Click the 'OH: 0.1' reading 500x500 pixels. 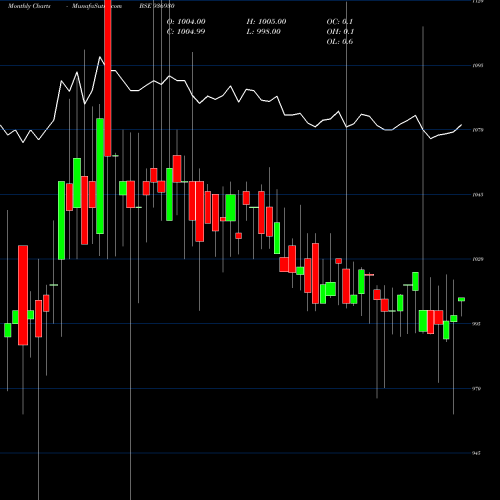tap(340, 32)
